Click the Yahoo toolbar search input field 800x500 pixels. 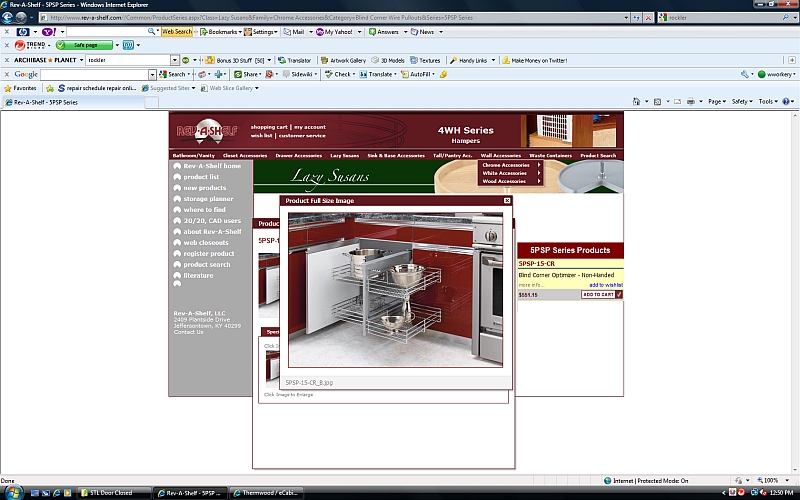107,32
